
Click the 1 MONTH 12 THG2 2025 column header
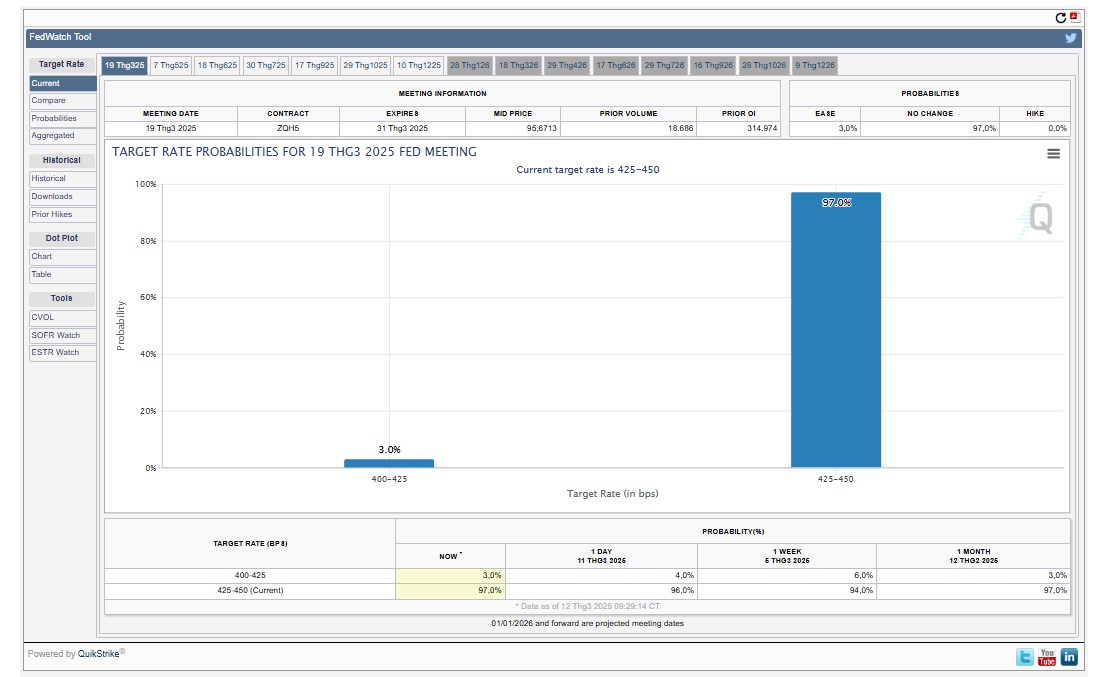(x=974, y=556)
